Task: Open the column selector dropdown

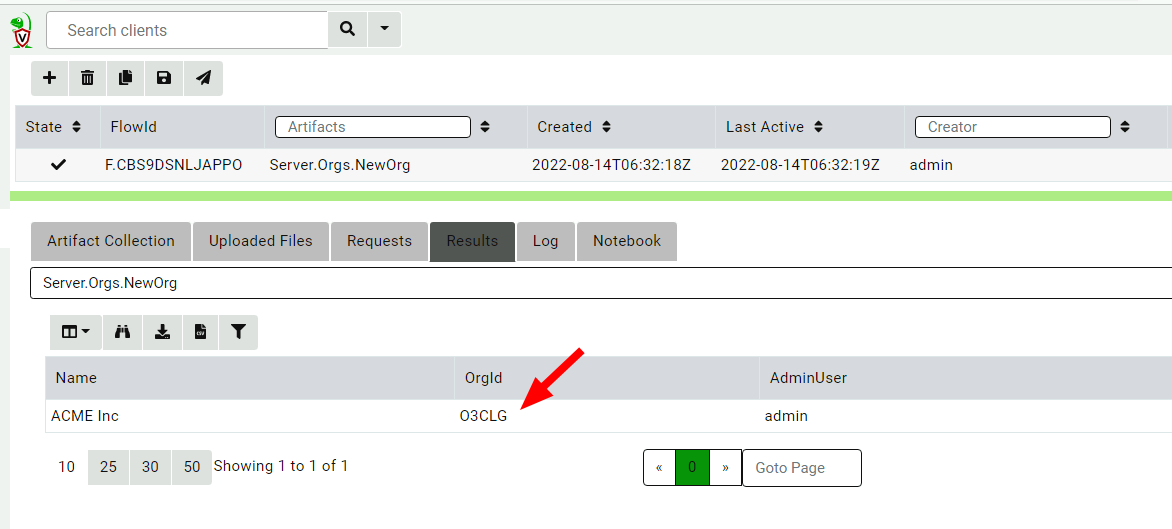Action: pos(75,332)
